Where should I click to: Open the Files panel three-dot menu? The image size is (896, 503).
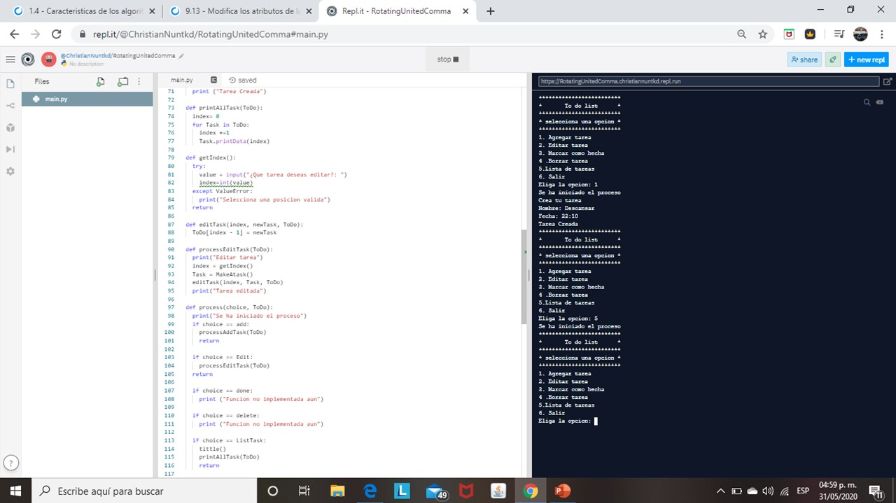[x=139, y=81]
